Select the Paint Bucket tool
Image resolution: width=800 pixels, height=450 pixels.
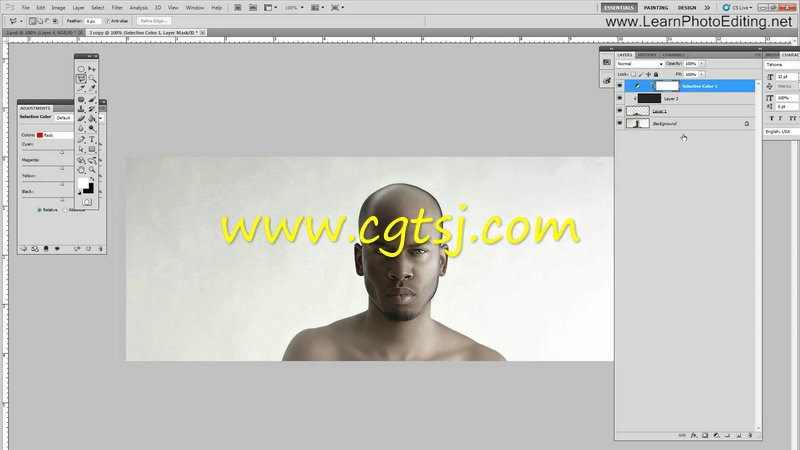[92, 118]
